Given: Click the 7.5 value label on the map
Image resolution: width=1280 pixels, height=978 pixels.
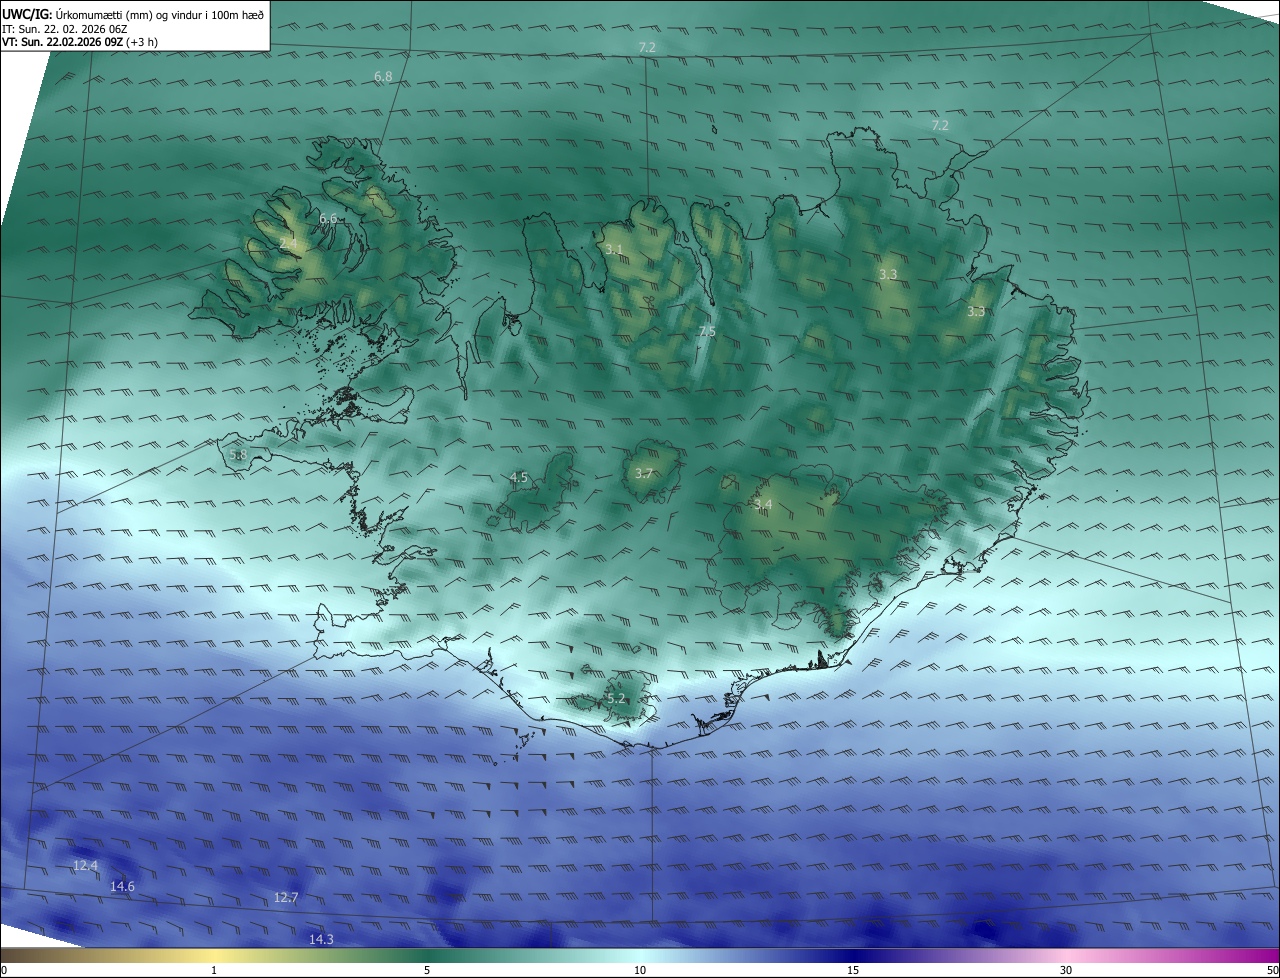Looking at the screenshot, I should pos(707,331).
